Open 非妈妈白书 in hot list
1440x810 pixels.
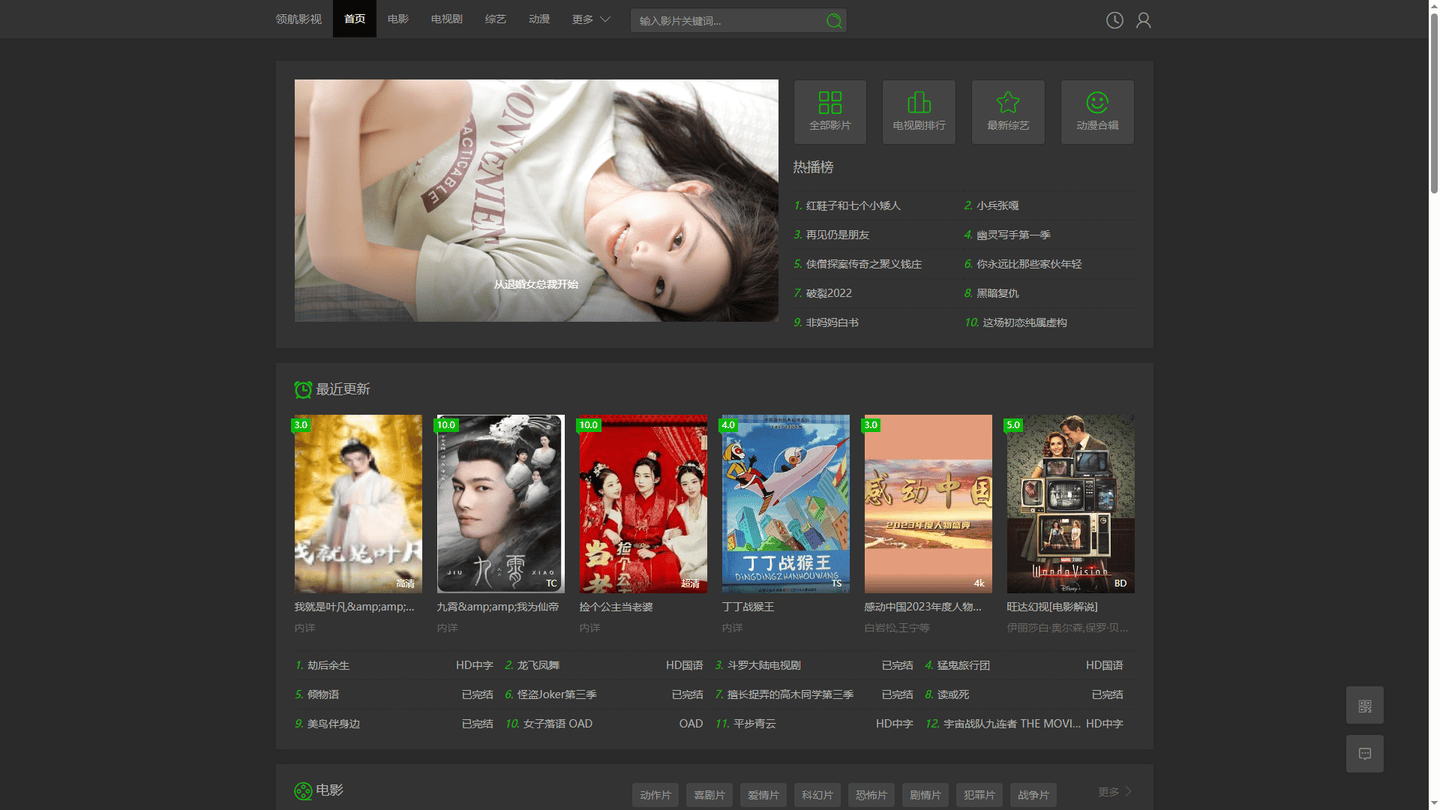point(832,322)
